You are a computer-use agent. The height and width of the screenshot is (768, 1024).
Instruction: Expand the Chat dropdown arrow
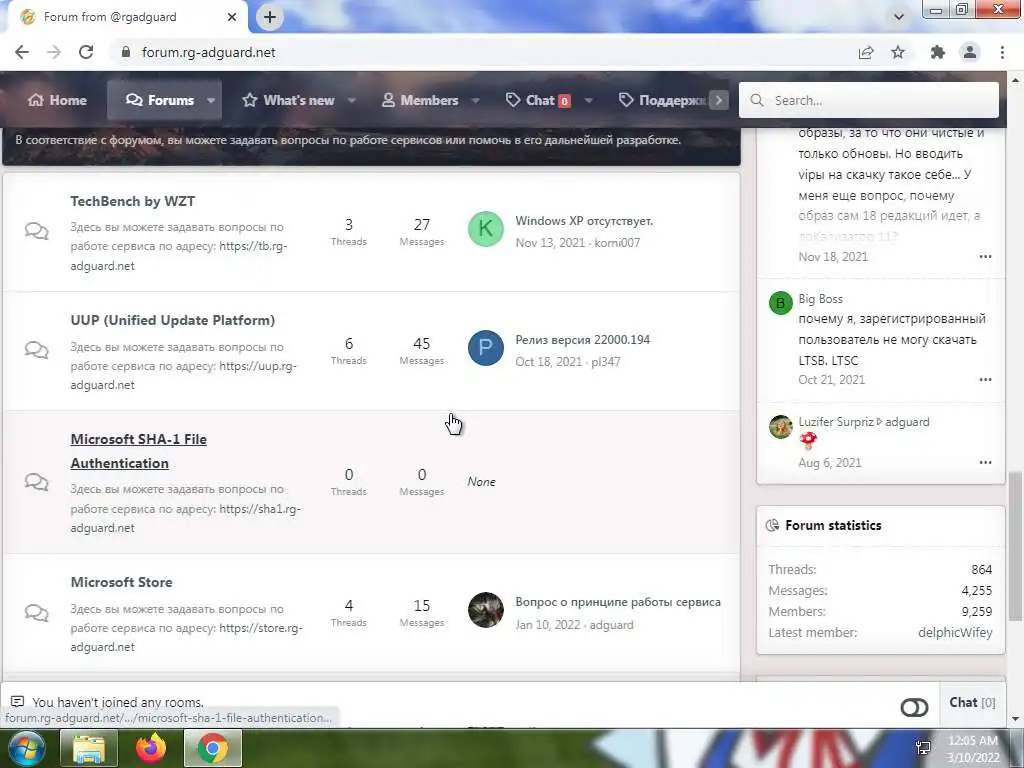(588, 101)
